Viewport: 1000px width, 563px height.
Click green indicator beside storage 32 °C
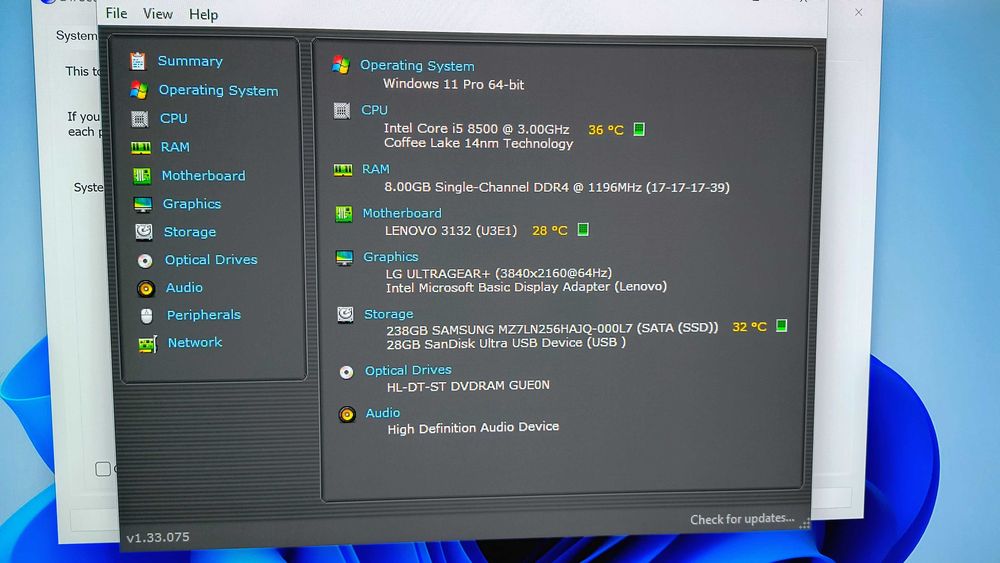coord(781,326)
